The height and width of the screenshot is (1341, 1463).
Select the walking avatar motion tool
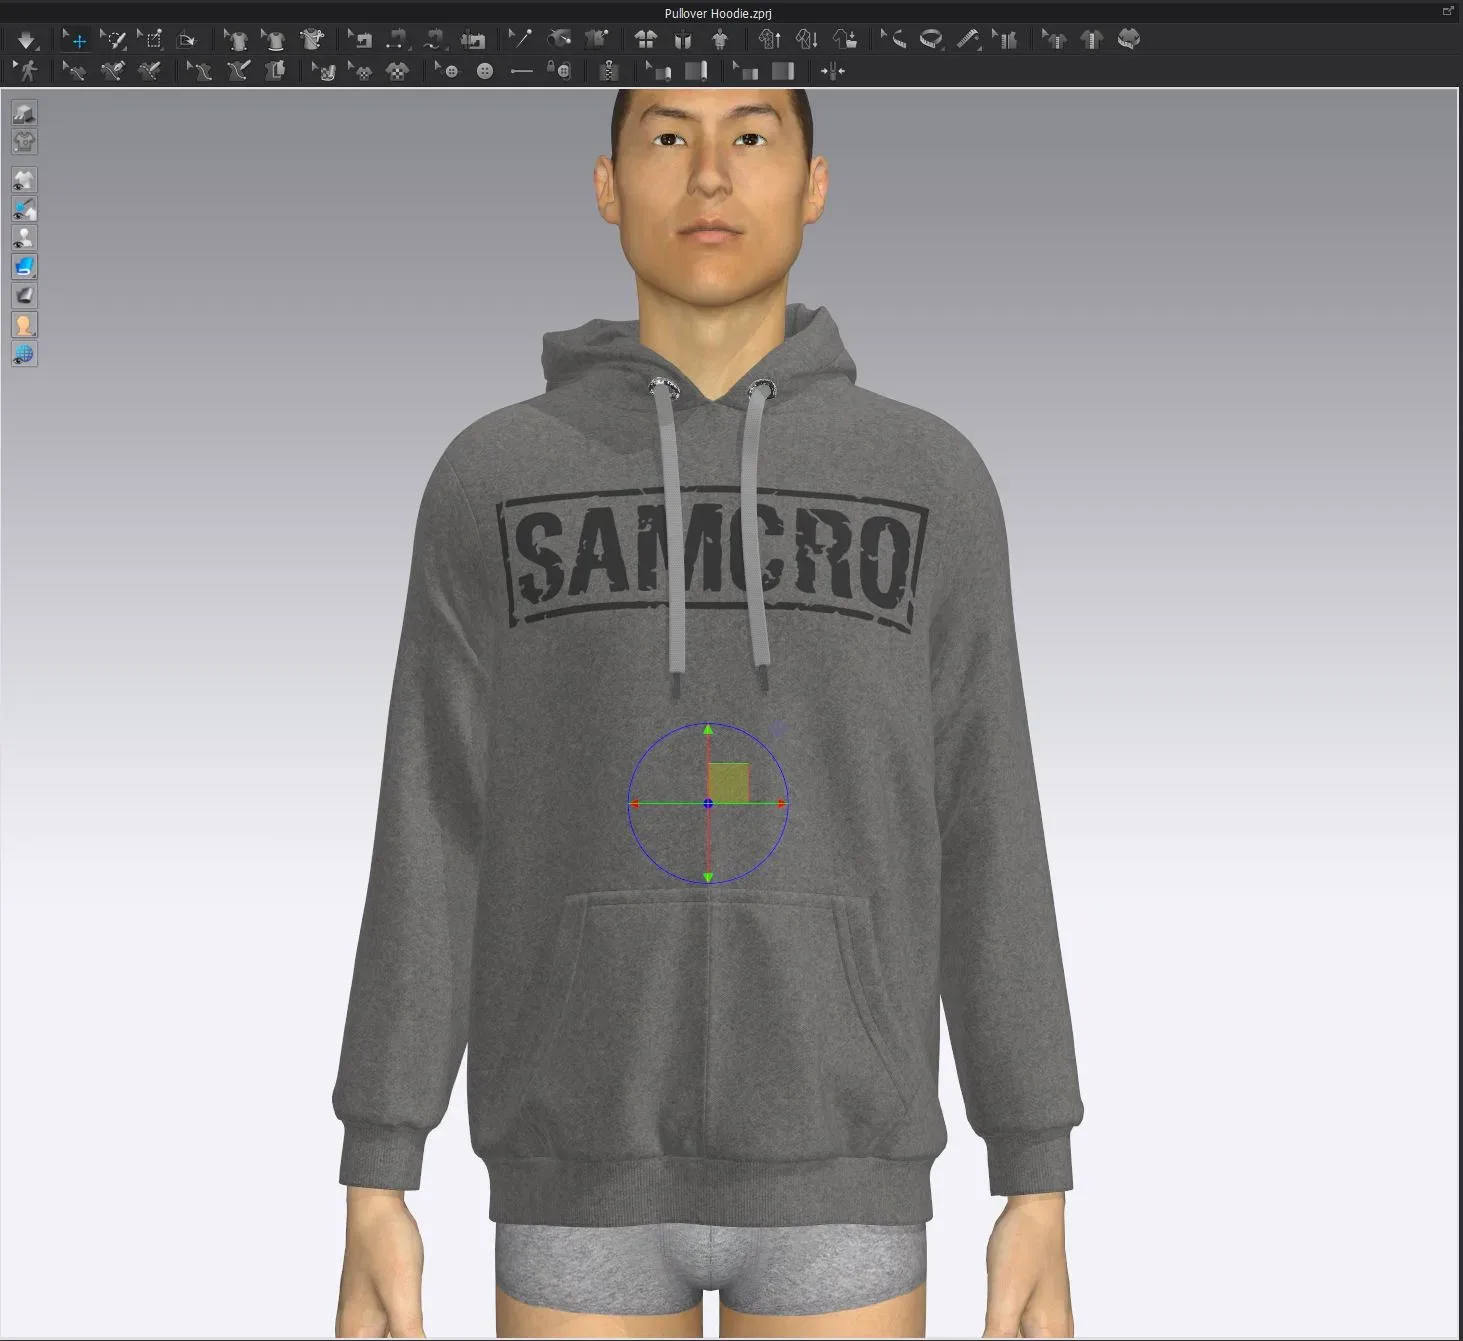pos(26,71)
